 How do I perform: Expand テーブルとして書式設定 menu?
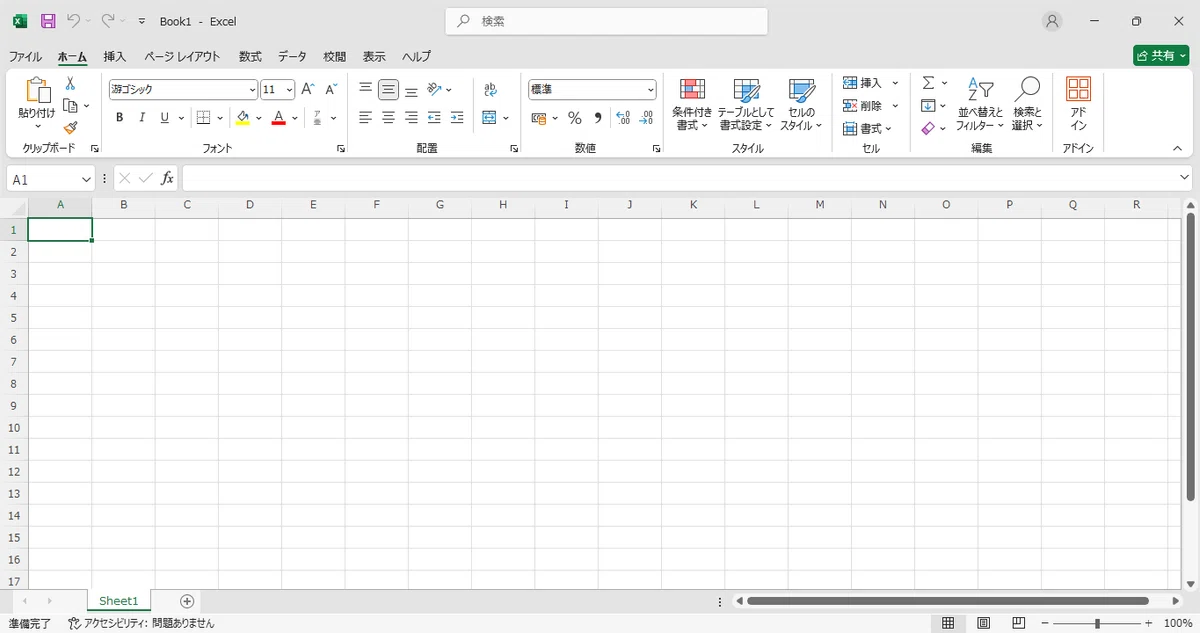pyautogui.click(x=746, y=105)
